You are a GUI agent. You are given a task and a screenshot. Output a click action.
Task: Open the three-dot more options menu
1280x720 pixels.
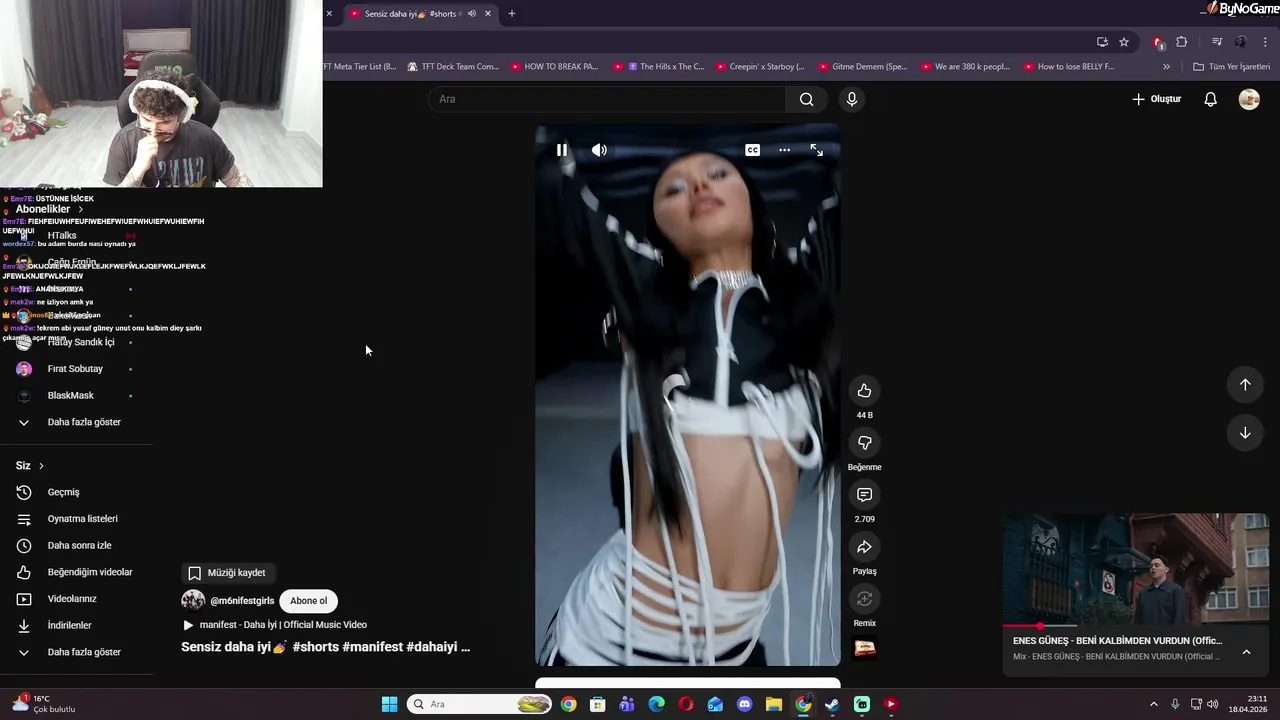[x=784, y=150]
